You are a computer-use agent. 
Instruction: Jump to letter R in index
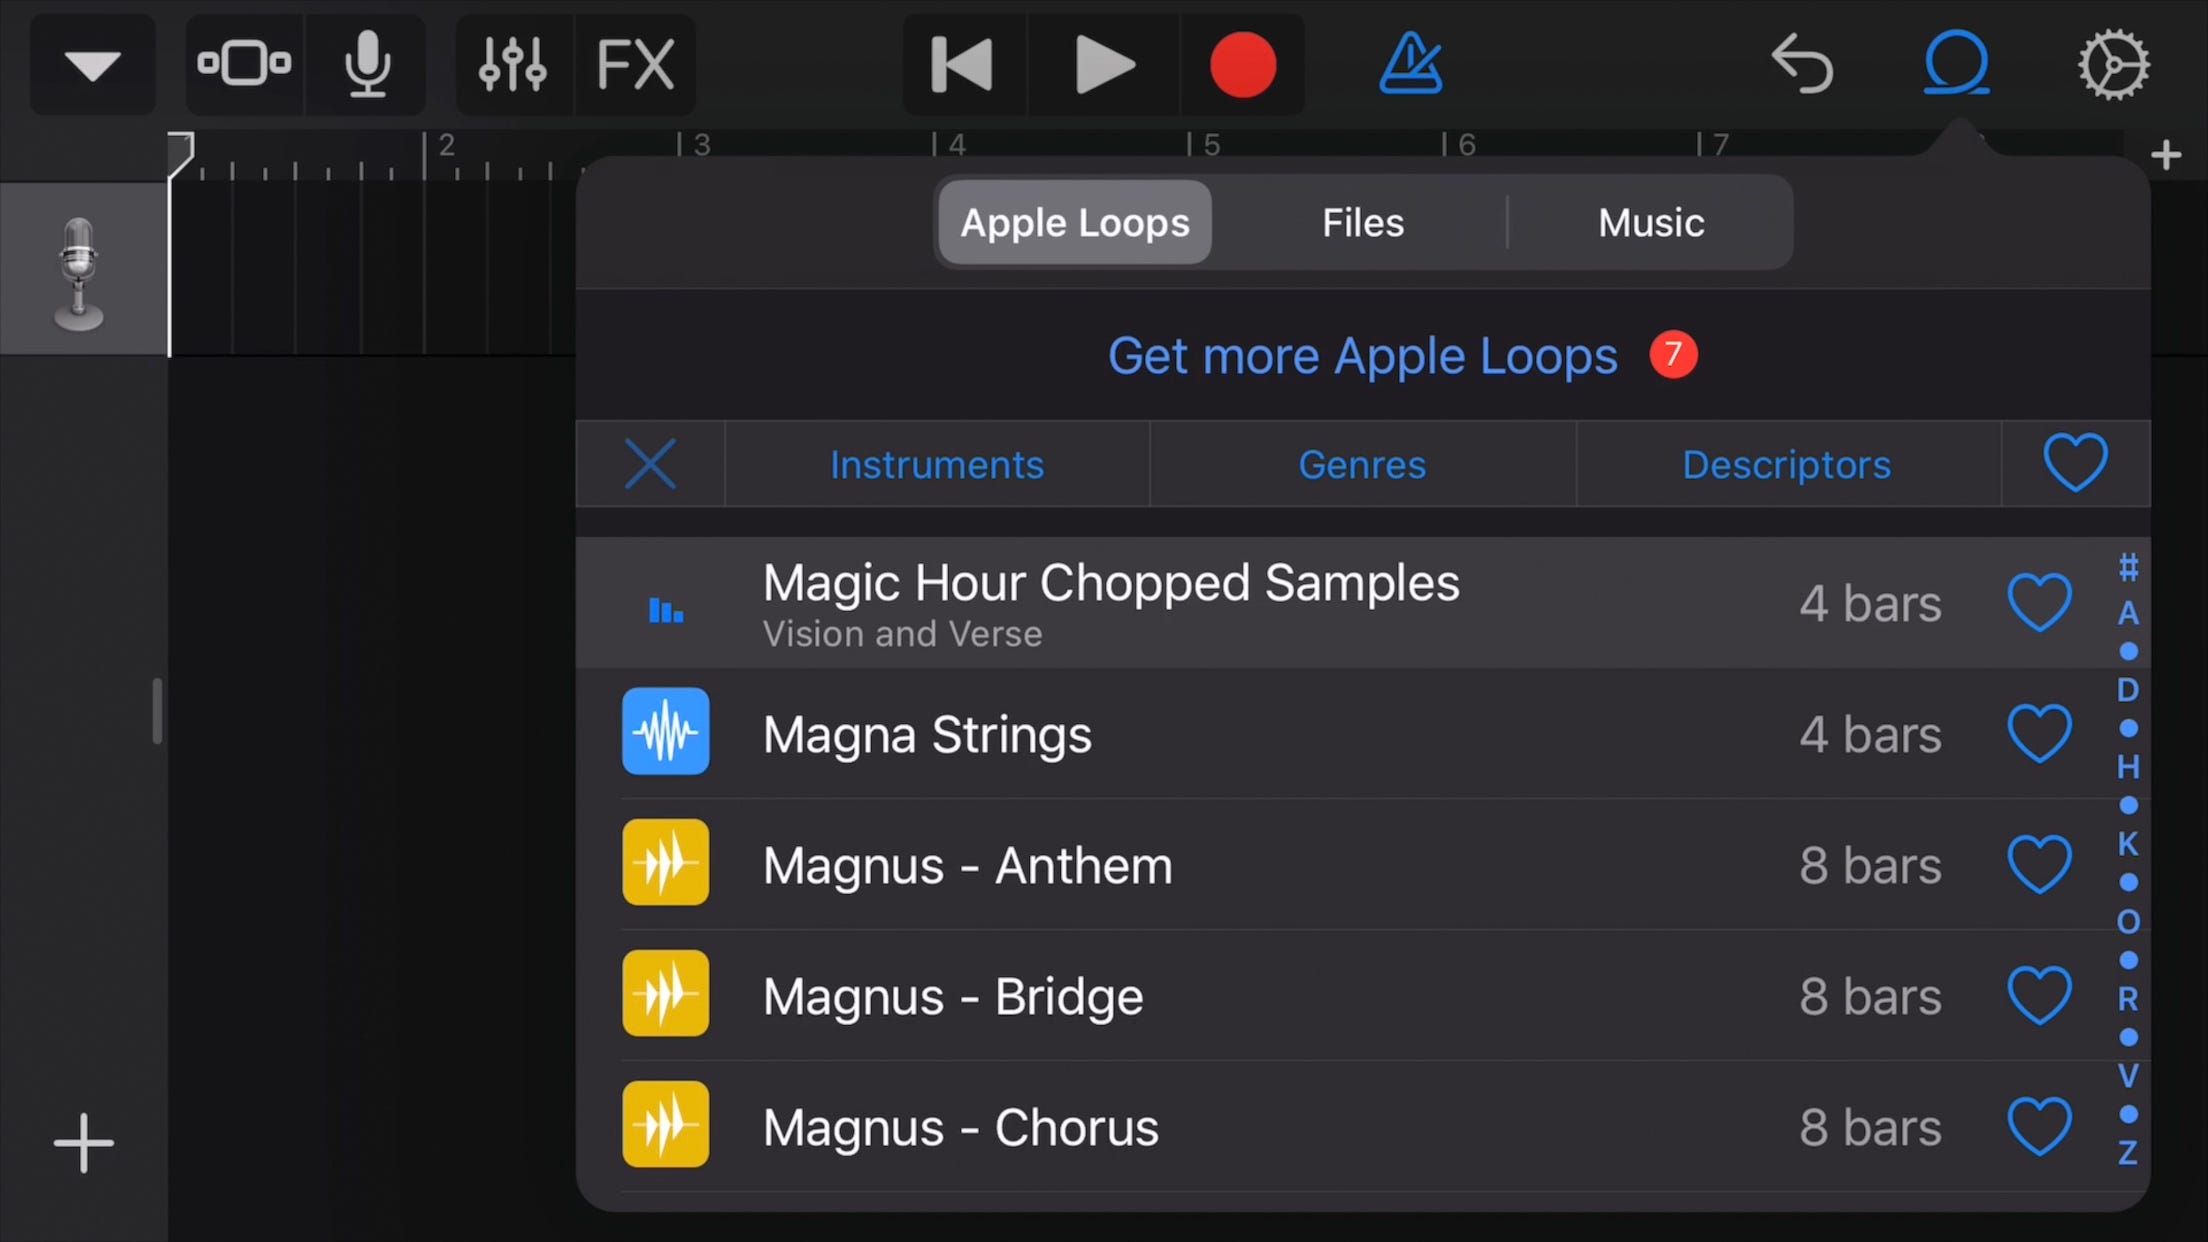(2128, 998)
